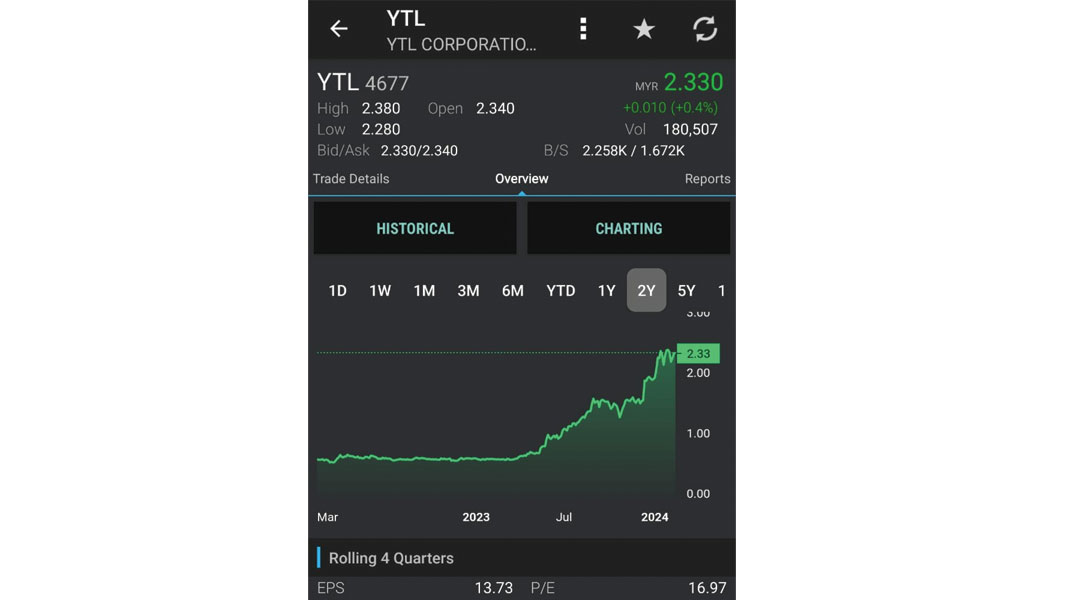Switch chart to 1Y range
The width and height of the screenshot is (1080, 600).
pyautogui.click(x=606, y=291)
